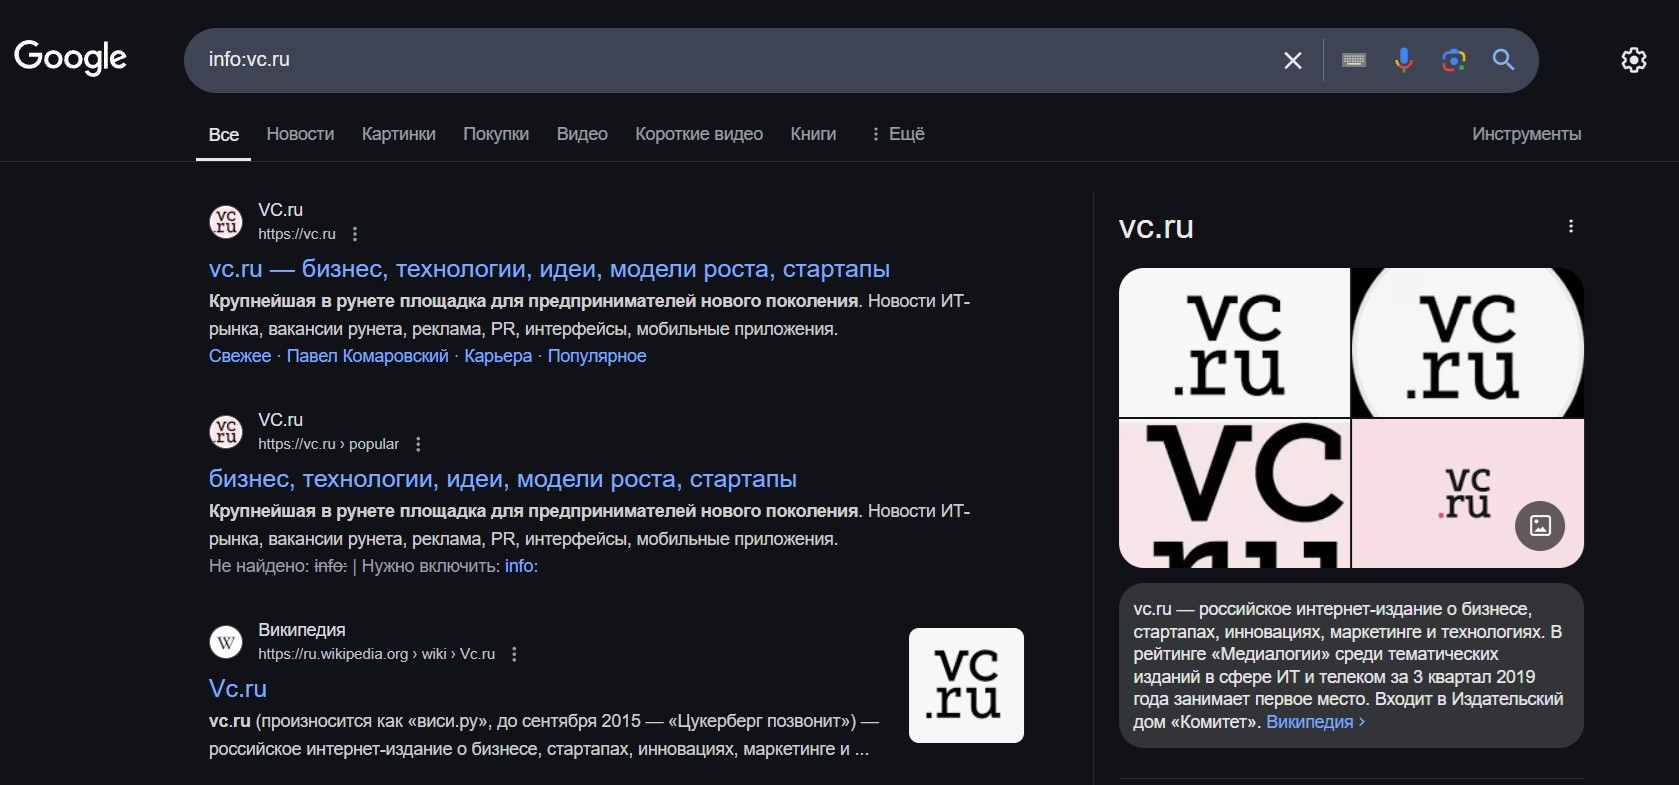
Task: Open the Свежее sitelink
Action: point(240,356)
